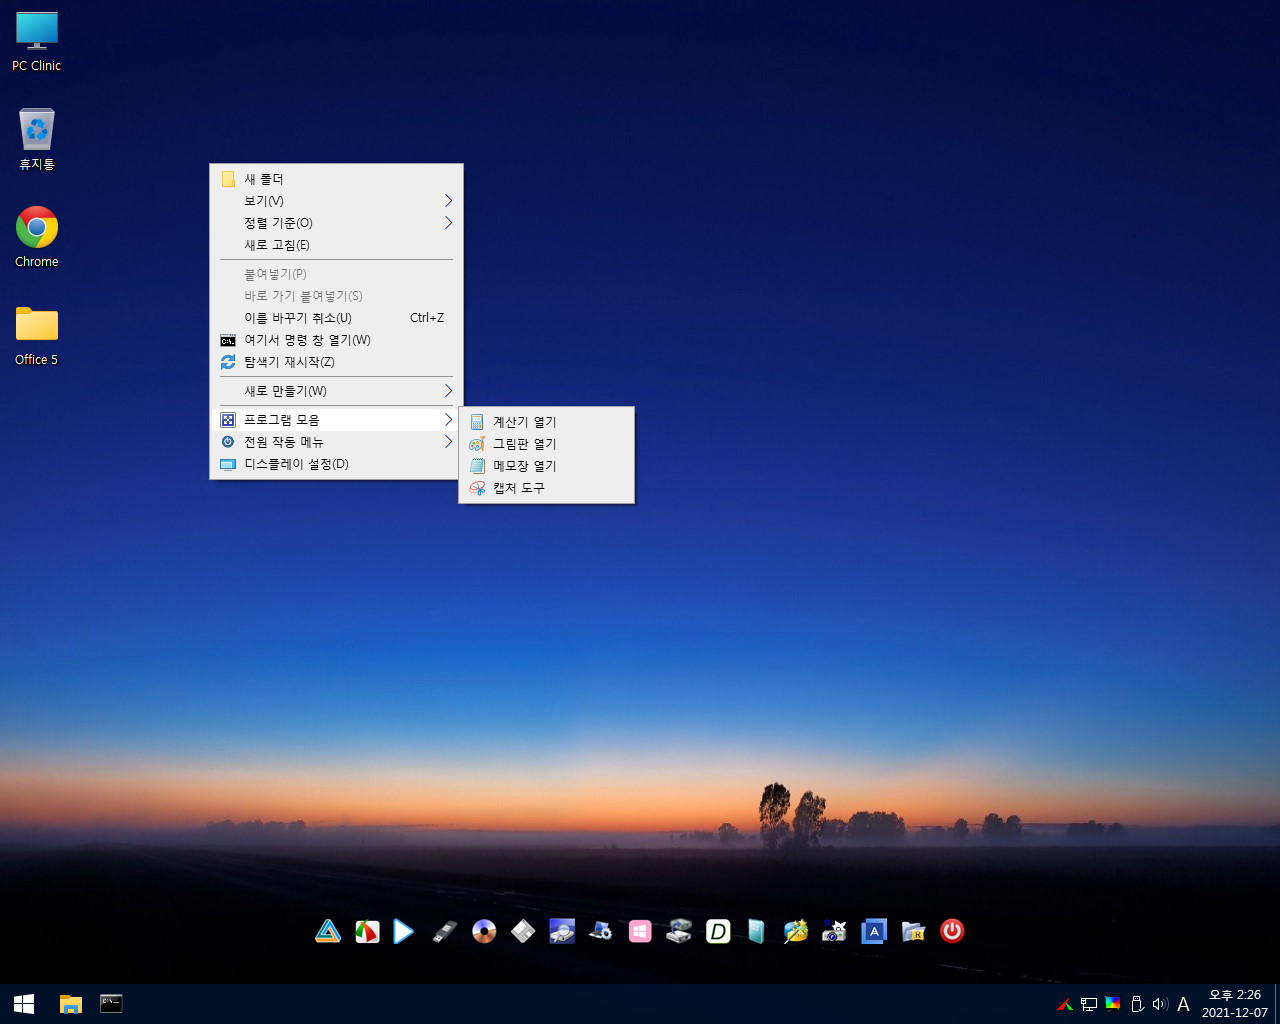Viewport: 1280px width, 1024px height.
Task: Select 그림판 열기 in the submenu
Action: click(546, 444)
